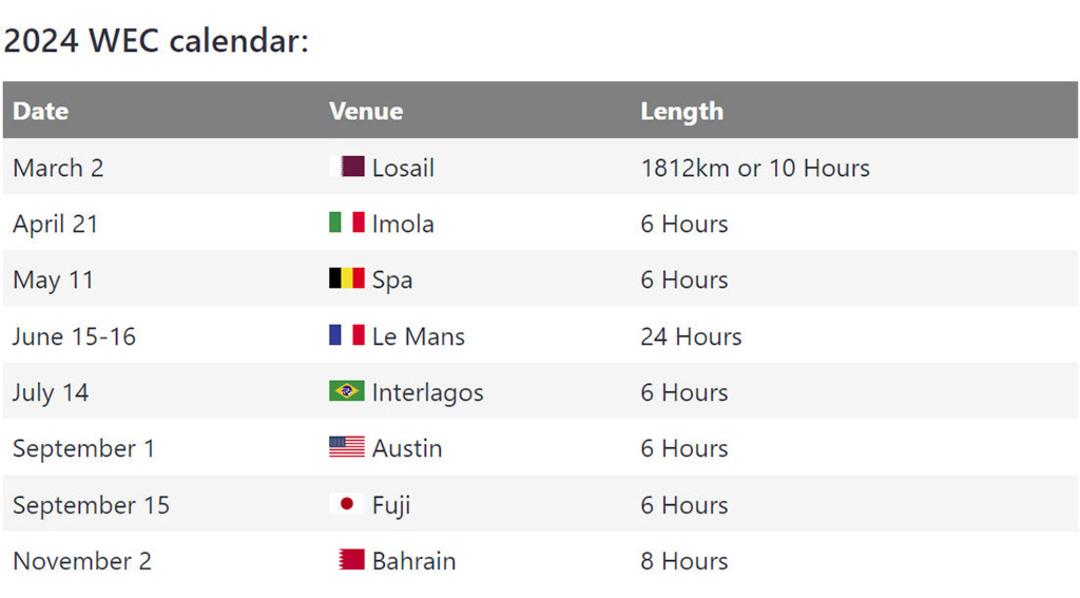Click the Bahrain flag icon

pos(351,559)
